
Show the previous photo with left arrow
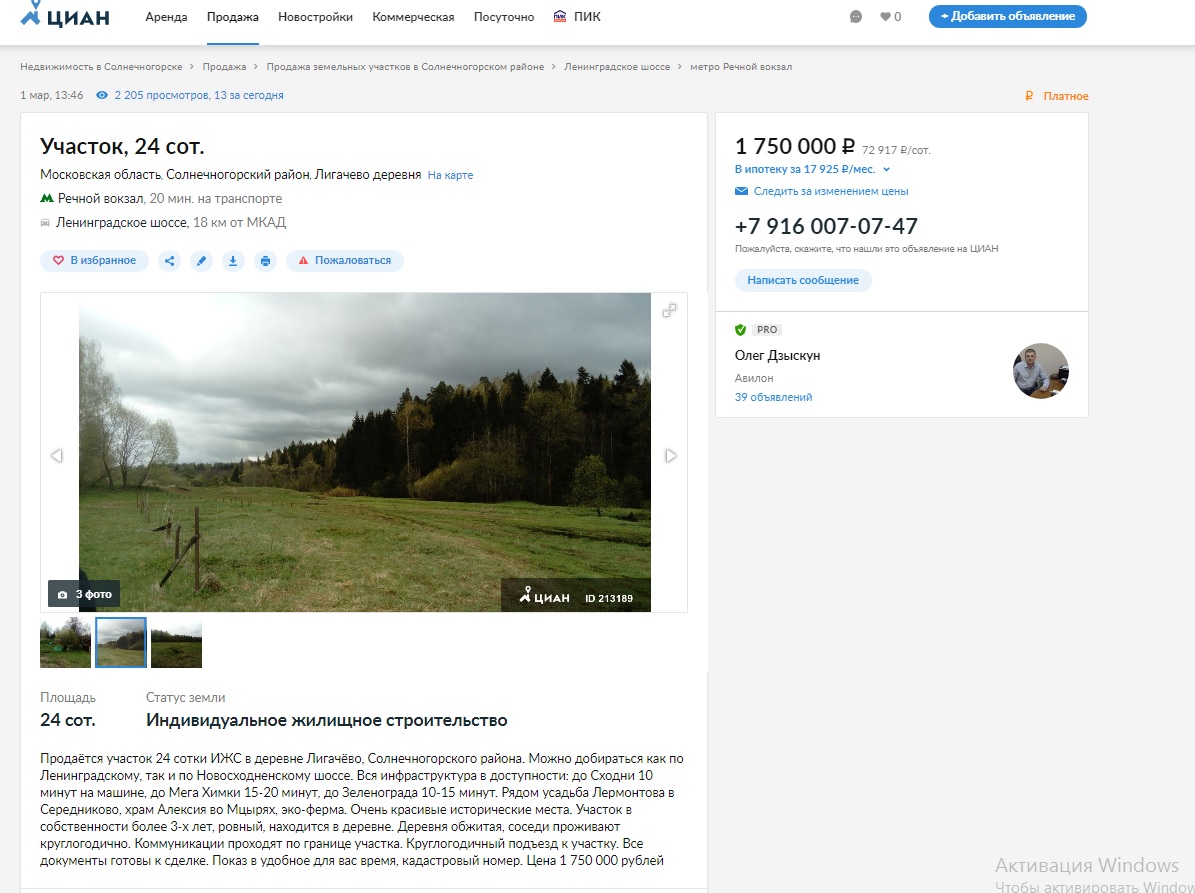[x=56, y=456]
